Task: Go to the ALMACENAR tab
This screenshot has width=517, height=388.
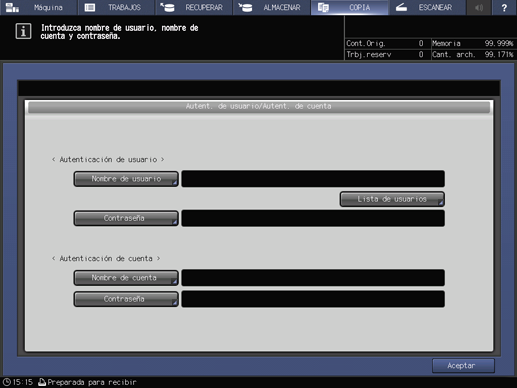Action: point(271,7)
